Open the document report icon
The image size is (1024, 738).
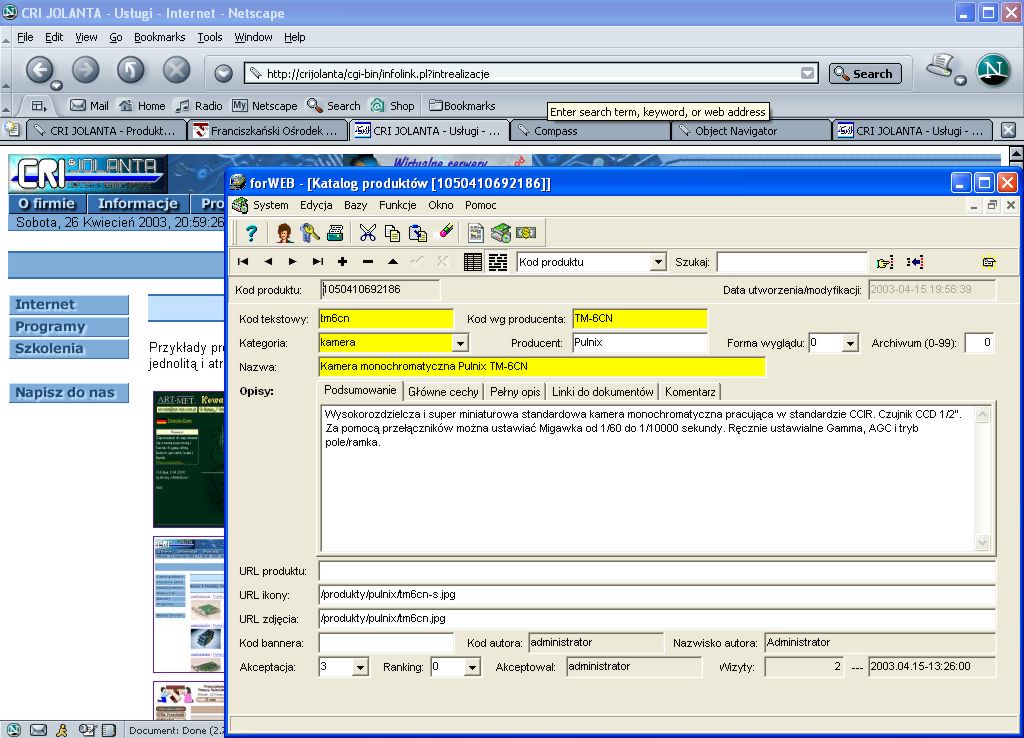pyautogui.click(x=476, y=233)
